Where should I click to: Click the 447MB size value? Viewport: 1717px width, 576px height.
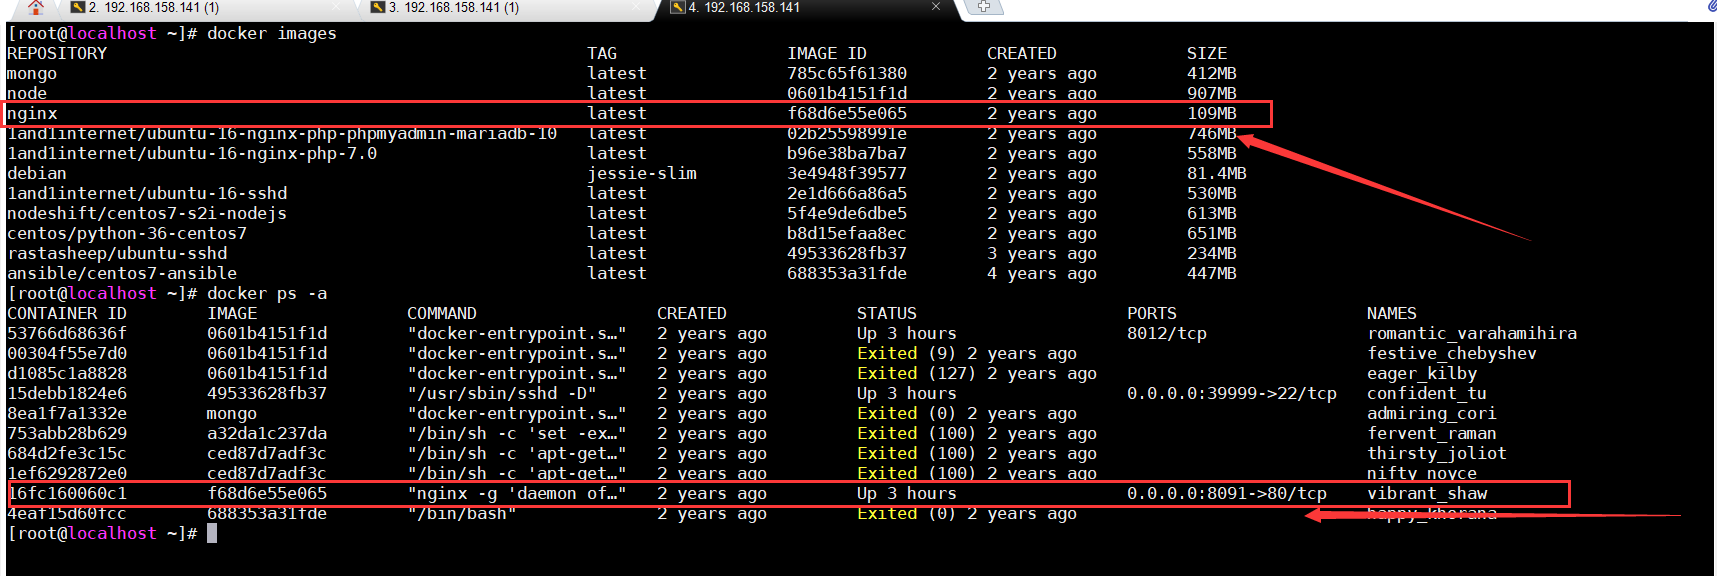tap(1212, 274)
